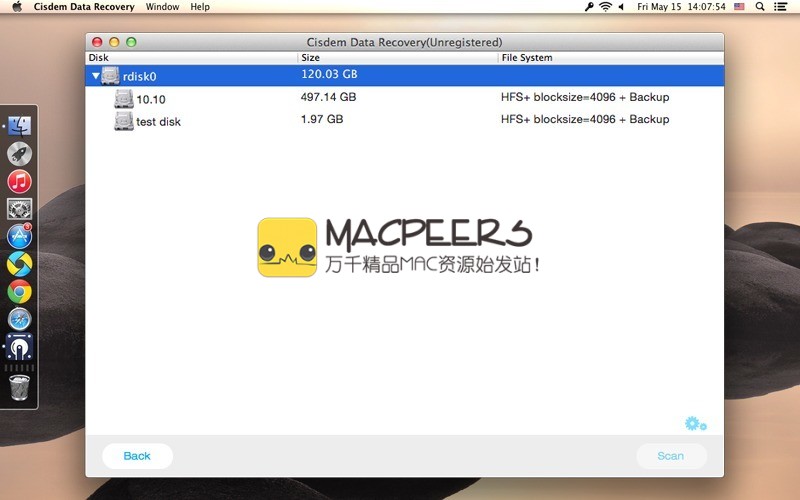The image size is (800, 500).
Task: Click the 1.97 GB size value
Action: pos(321,119)
